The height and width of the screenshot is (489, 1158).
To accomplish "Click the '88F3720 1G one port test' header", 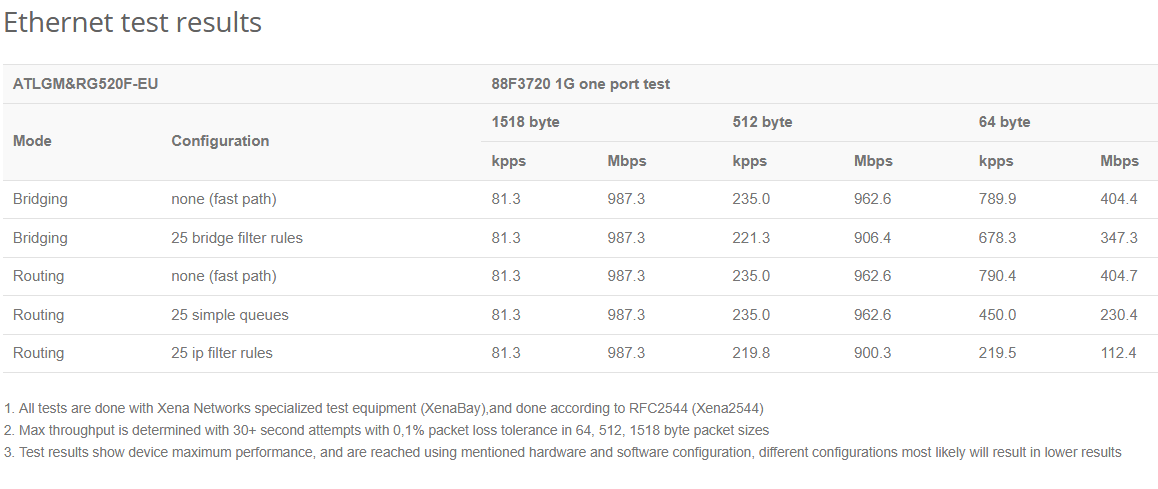I will [580, 84].
